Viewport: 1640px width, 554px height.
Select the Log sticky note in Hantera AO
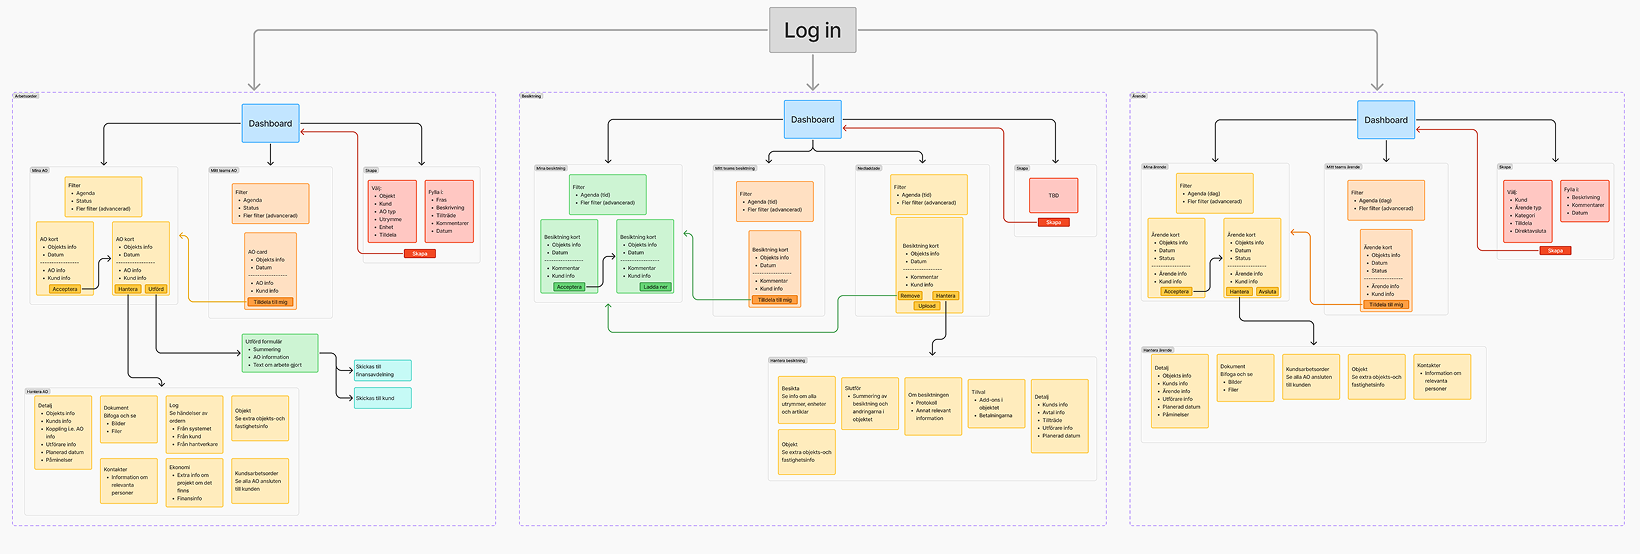click(194, 425)
